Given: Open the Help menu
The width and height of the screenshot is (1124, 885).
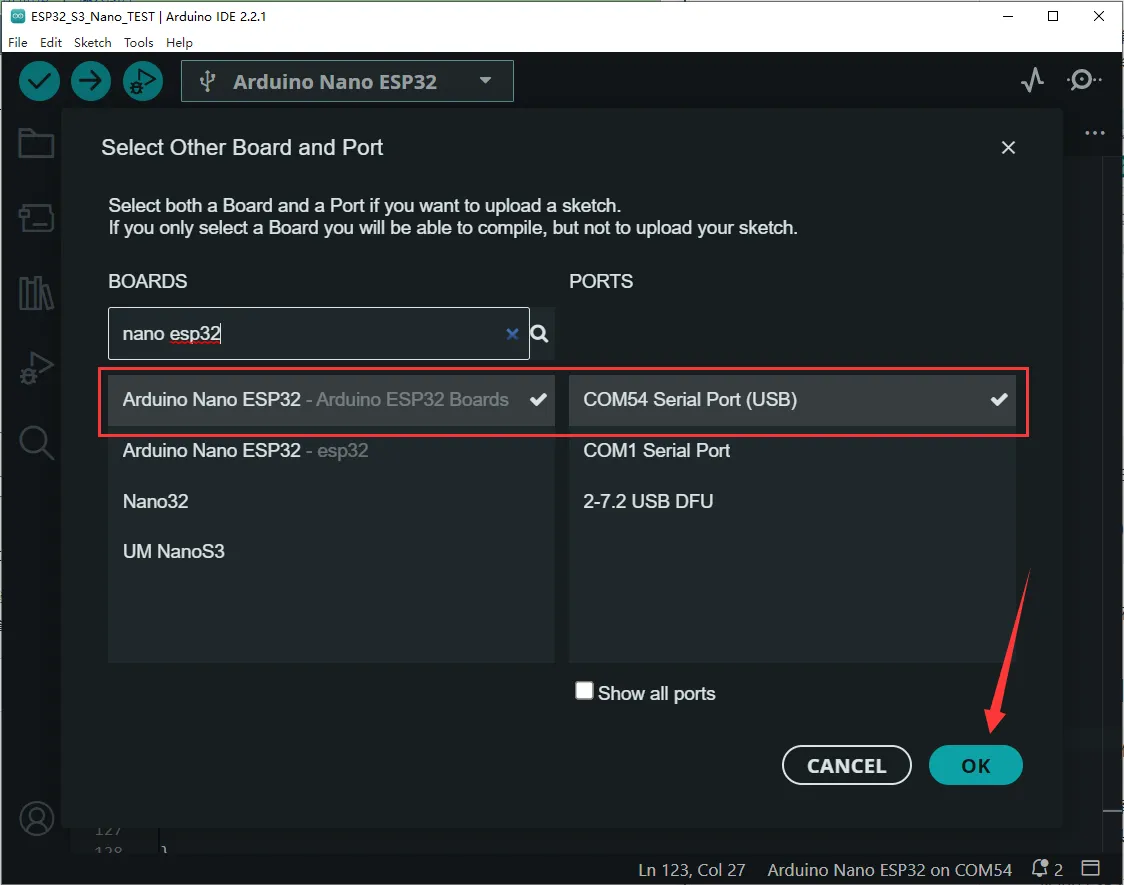Looking at the screenshot, I should [x=179, y=42].
